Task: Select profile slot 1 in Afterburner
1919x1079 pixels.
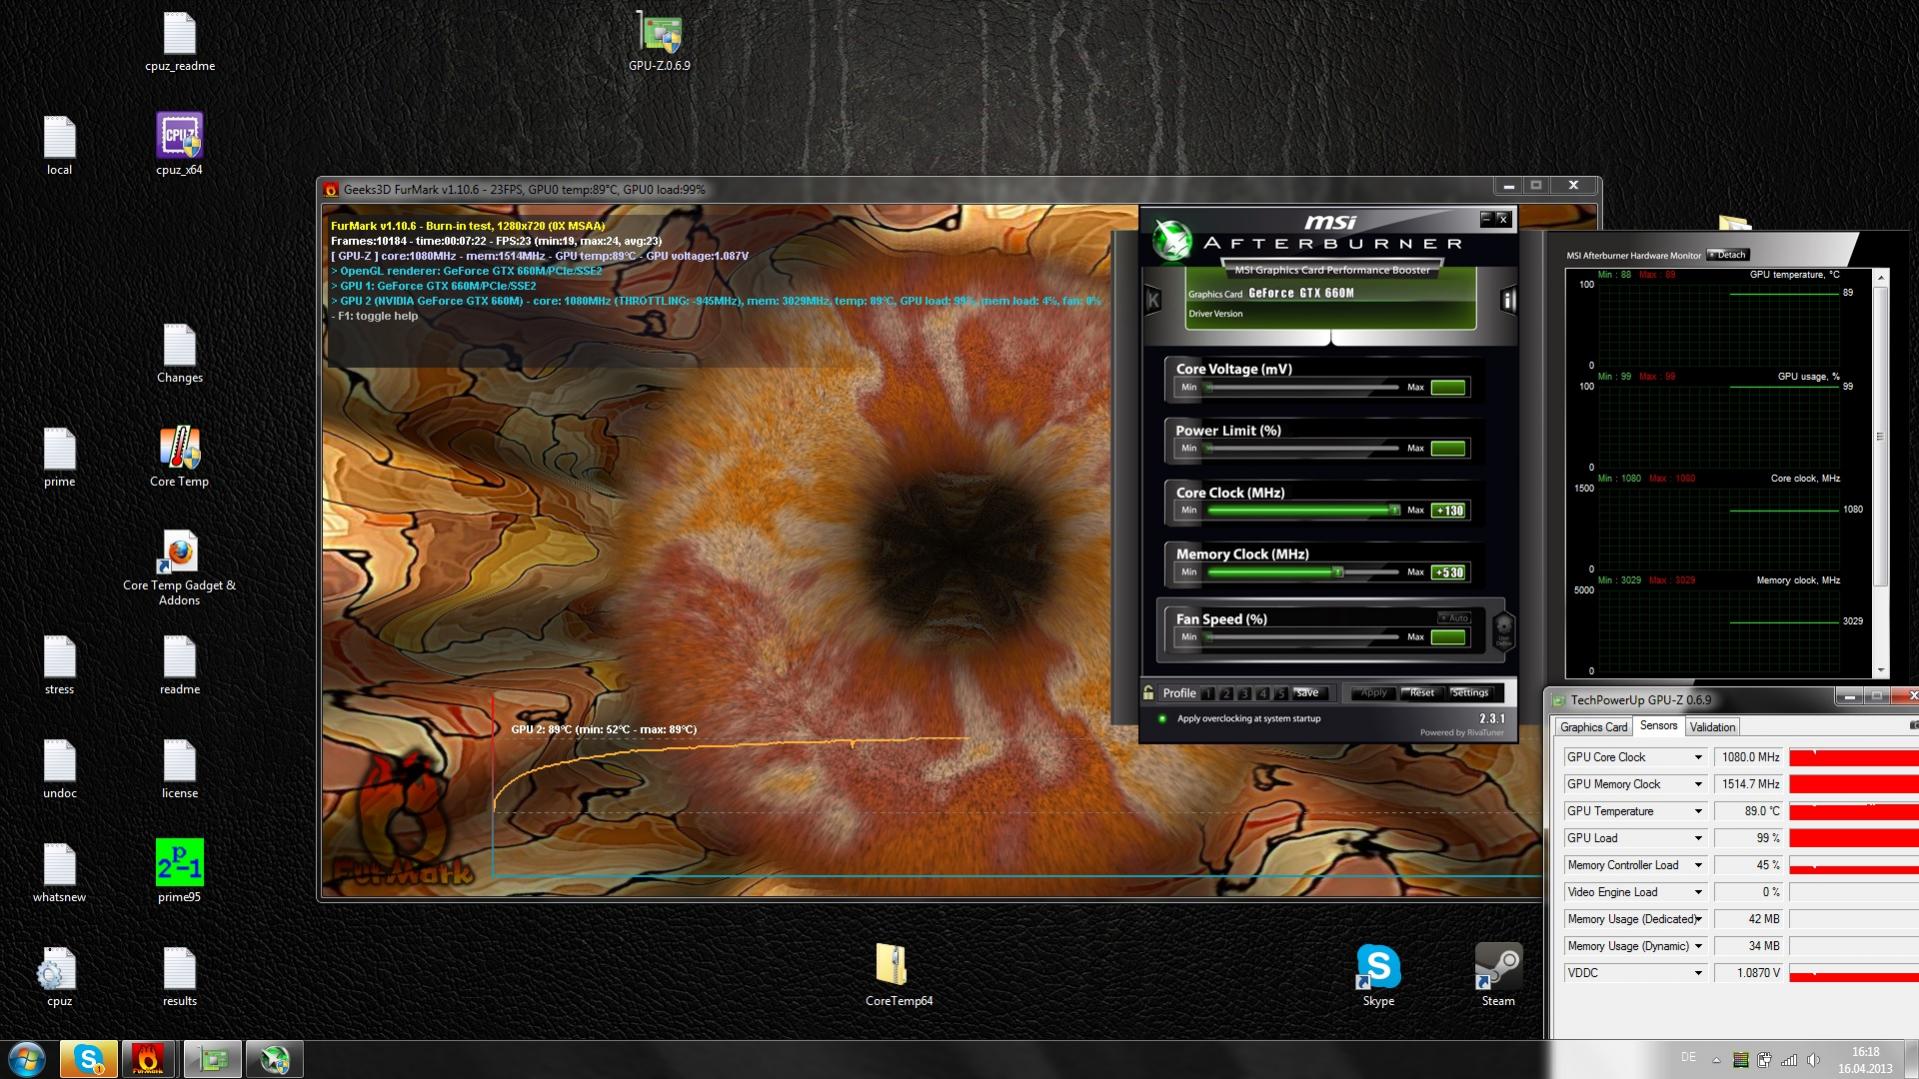Action: click(x=1208, y=693)
